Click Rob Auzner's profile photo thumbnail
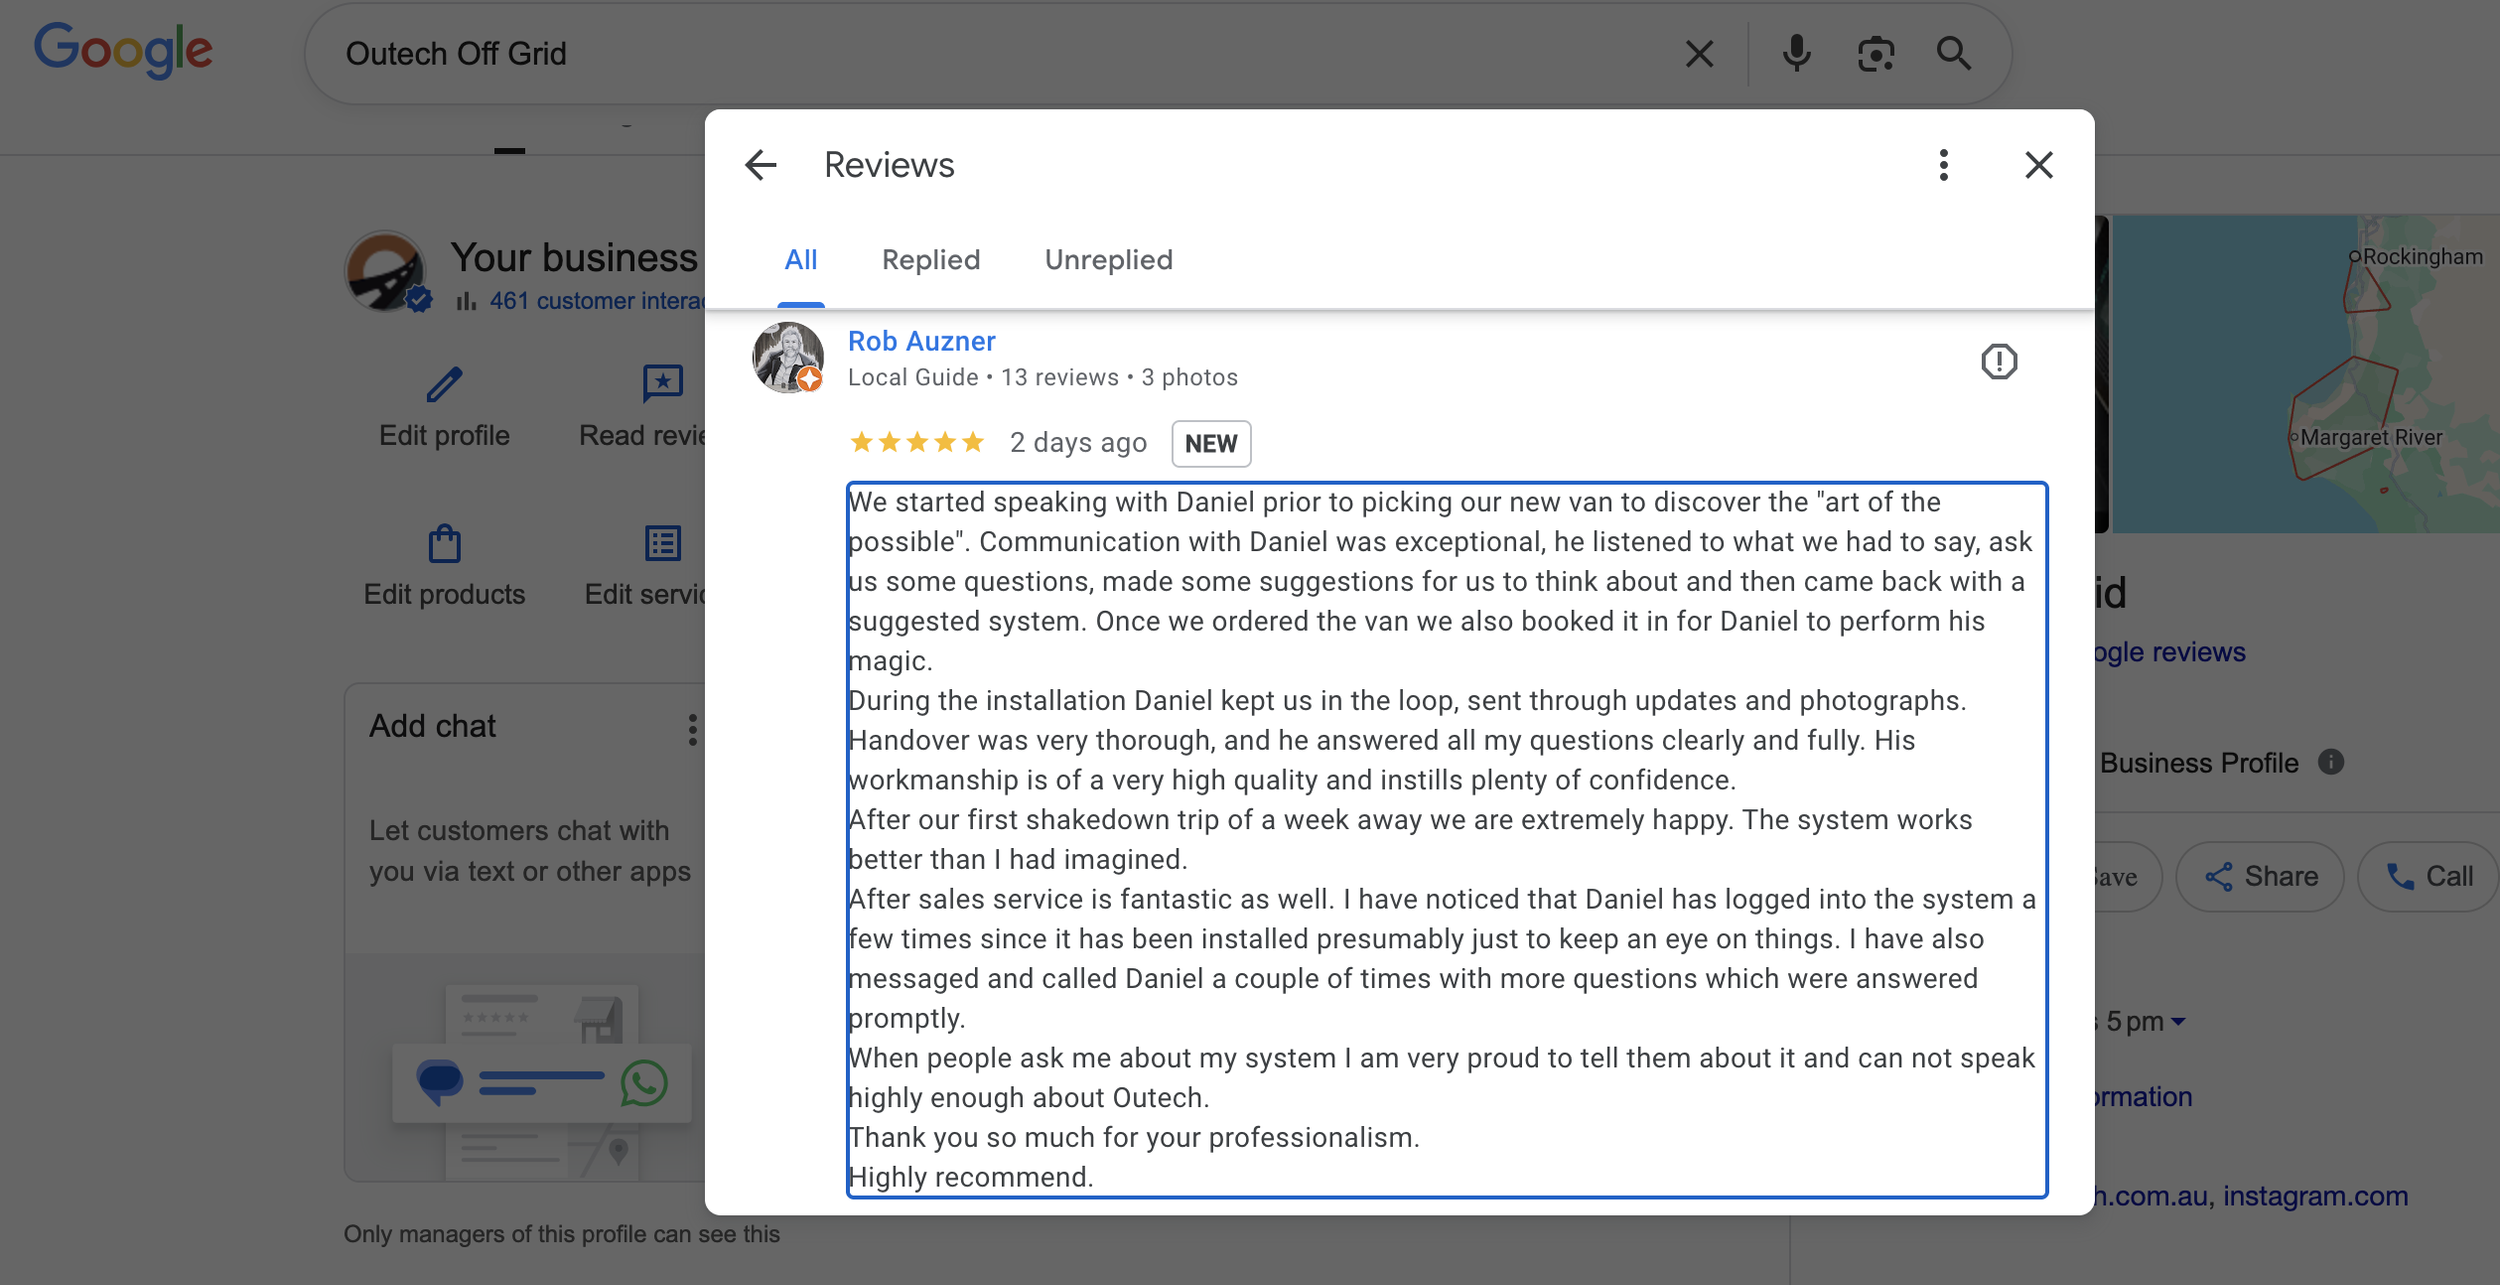 787,357
